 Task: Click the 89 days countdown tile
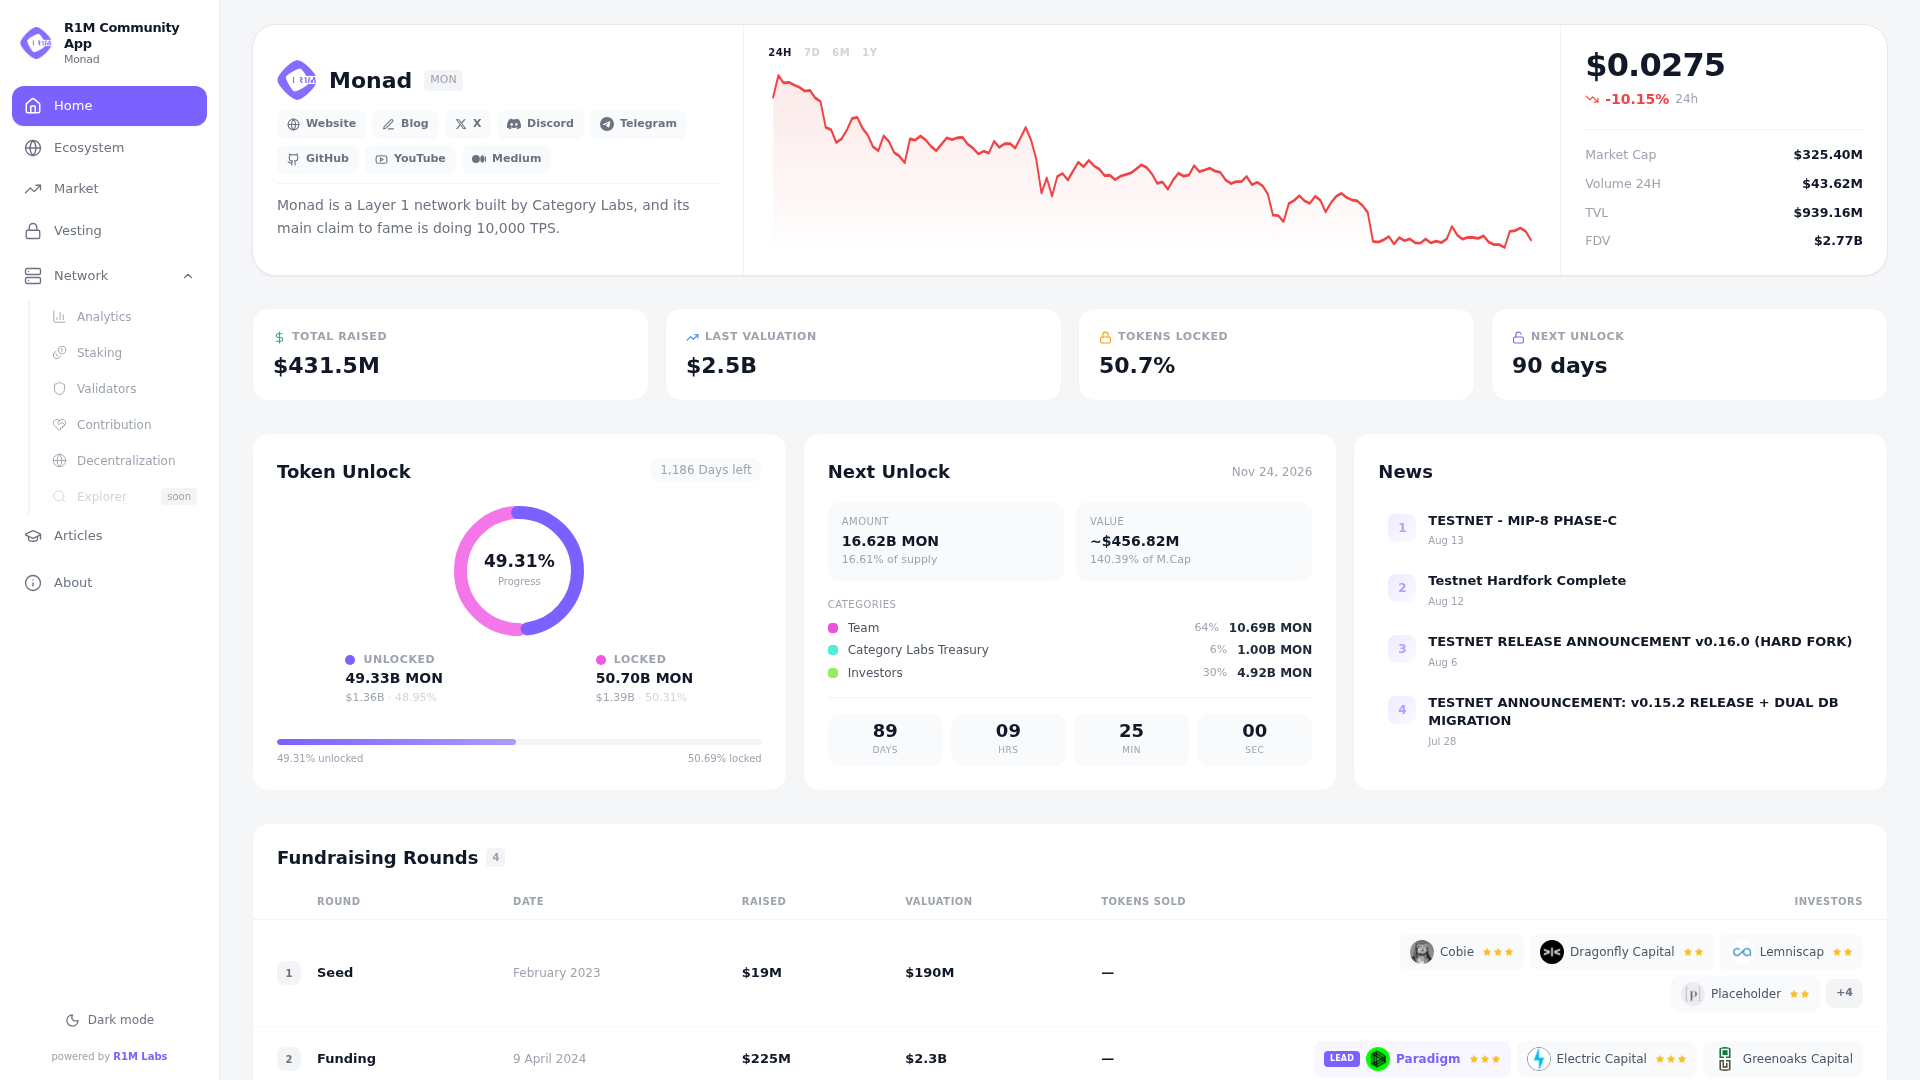coord(885,740)
